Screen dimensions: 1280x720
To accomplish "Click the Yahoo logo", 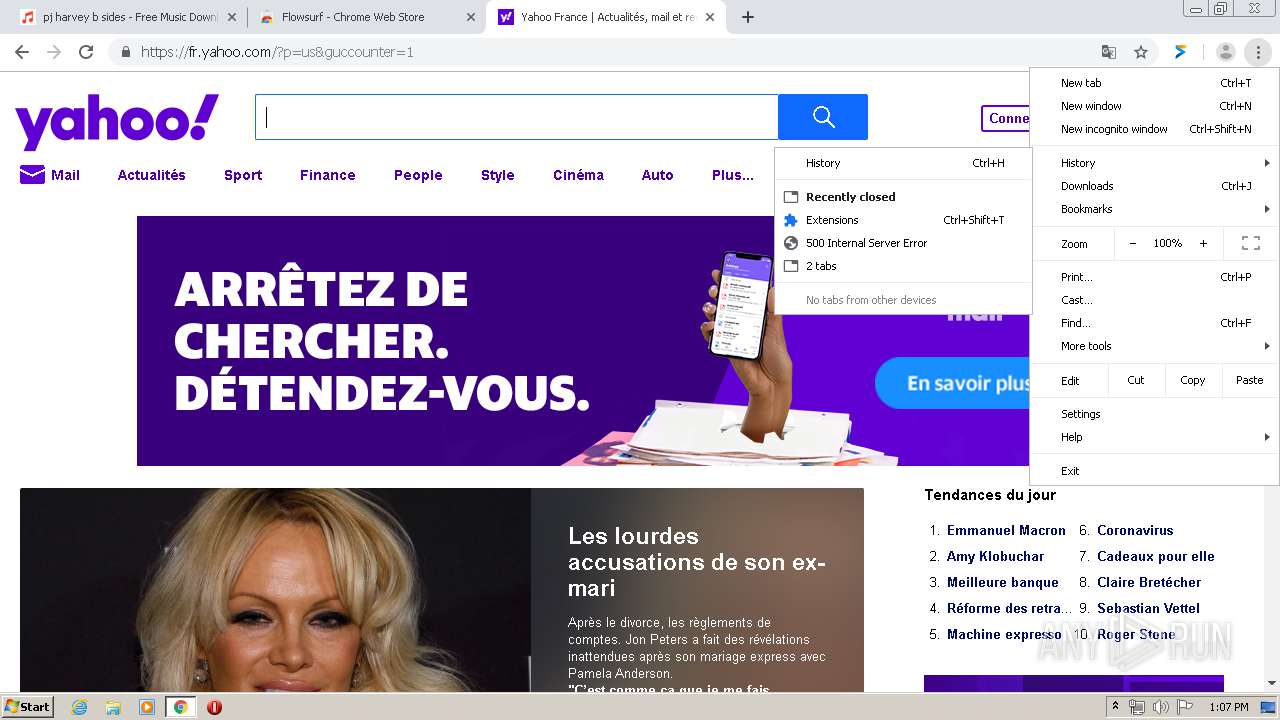I will (117, 122).
